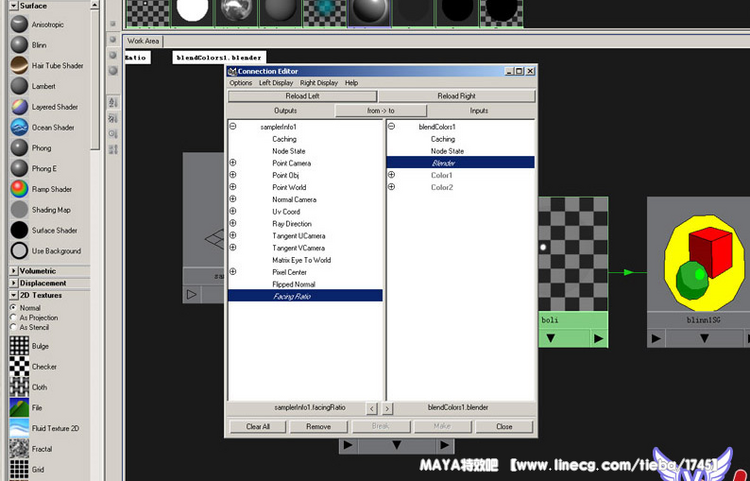Select the Ocean Shader icon
Image resolution: width=750 pixels, height=481 pixels.
(18, 127)
